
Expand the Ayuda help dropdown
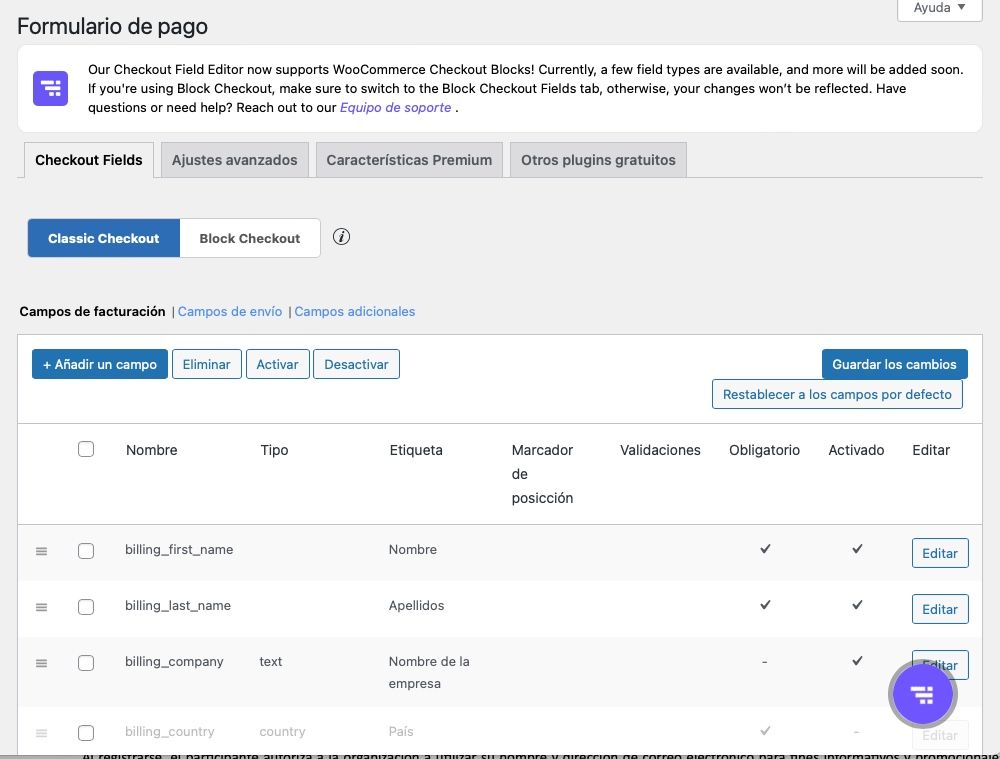point(939,8)
